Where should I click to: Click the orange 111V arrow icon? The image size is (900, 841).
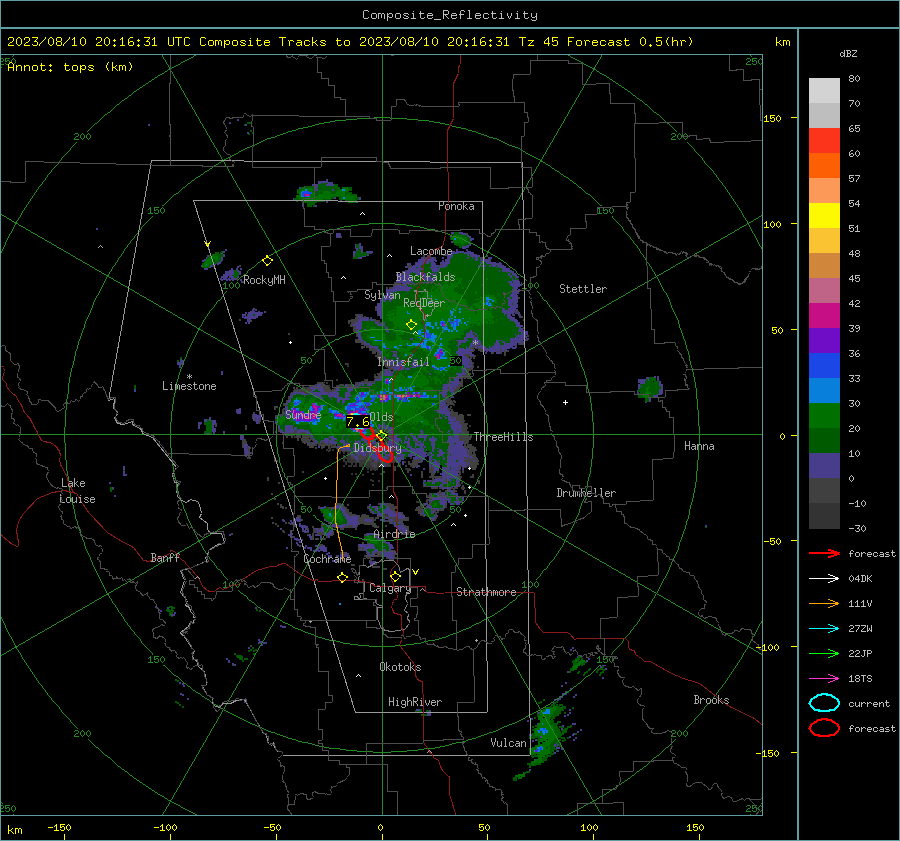pyautogui.click(x=824, y=603)
